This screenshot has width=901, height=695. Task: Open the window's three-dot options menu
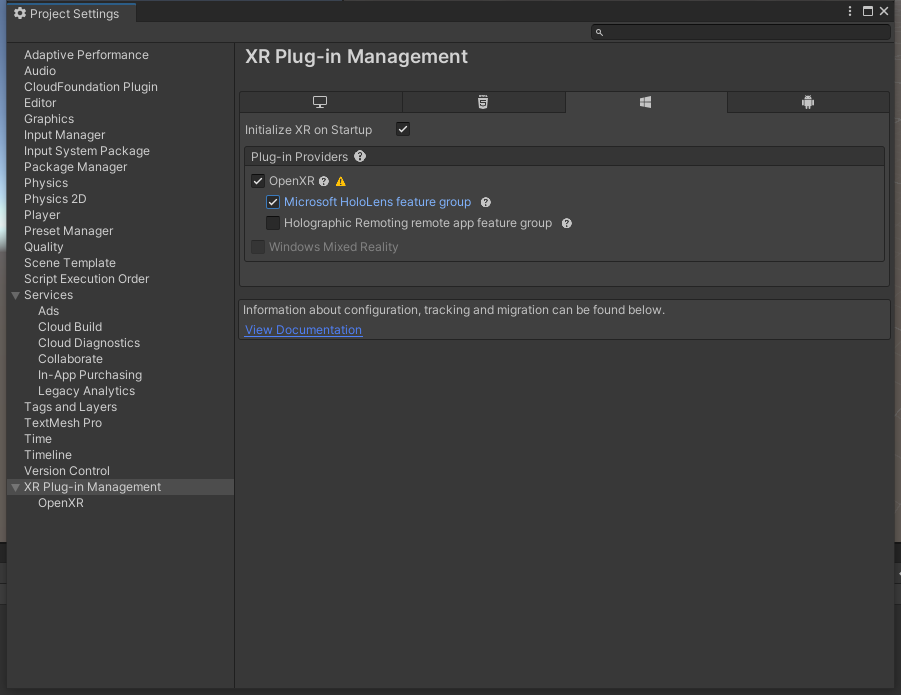pyautogui.click(x=850, y=11)
